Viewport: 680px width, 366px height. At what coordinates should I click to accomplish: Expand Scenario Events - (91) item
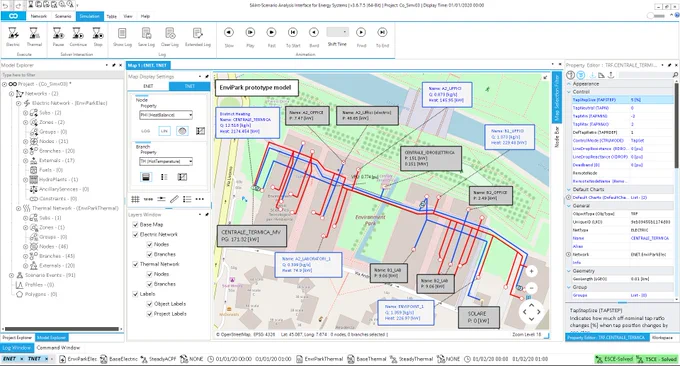point(12,275)
